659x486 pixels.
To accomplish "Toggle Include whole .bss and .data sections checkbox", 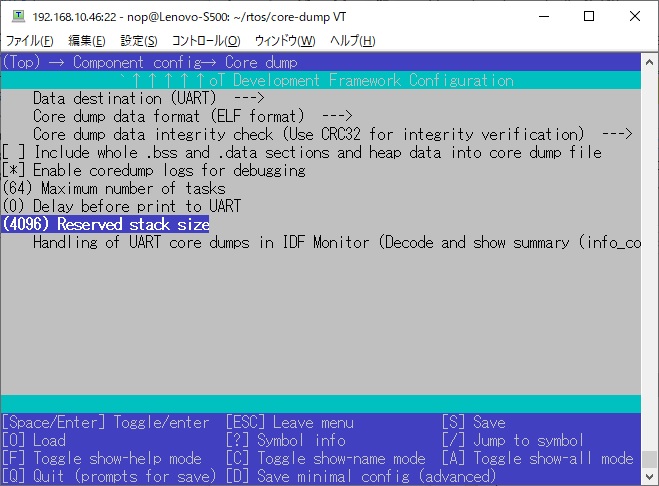I will coord(13,152).
